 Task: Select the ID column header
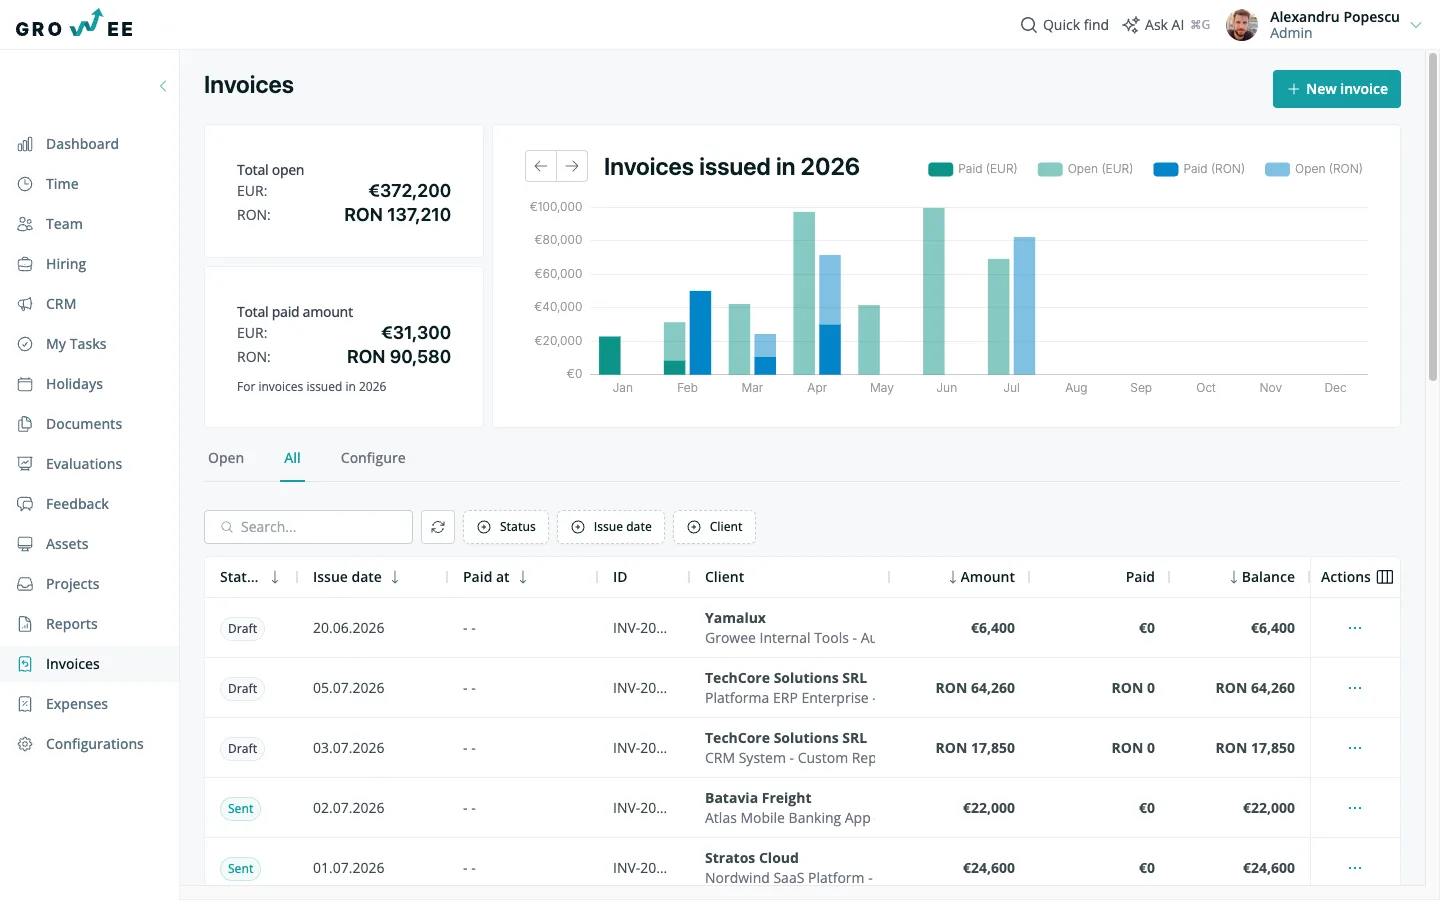tap(620, 577)
